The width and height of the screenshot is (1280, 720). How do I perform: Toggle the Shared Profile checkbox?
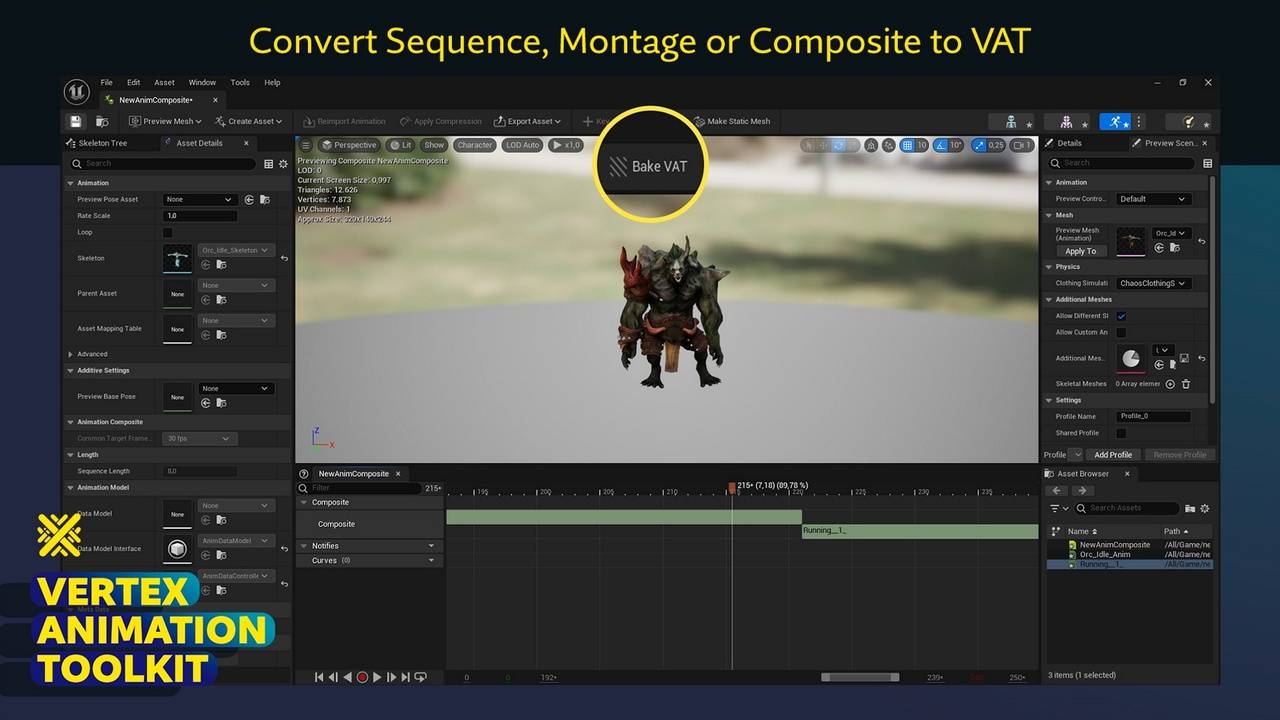coord(1121,433)
